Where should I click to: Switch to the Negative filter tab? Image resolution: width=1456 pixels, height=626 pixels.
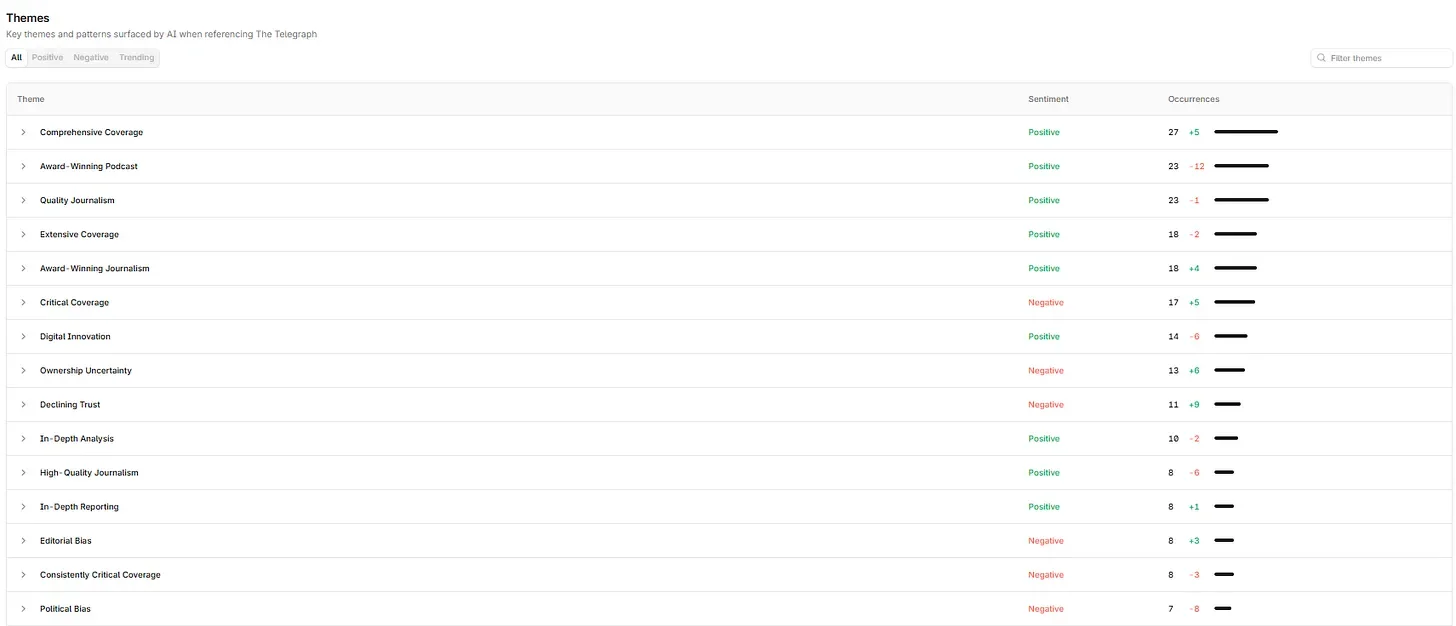(x=91, y=58)
